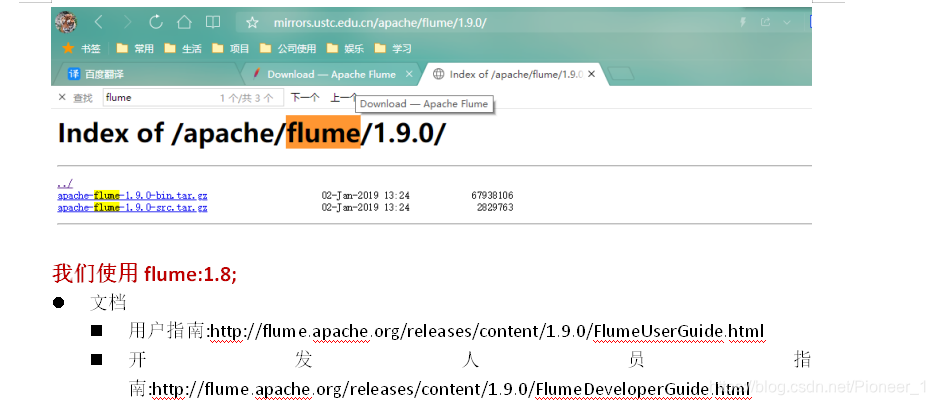This screenshot has height=405, width=935.
Task: Click the share page icon
Action: [x=765, y=23]
